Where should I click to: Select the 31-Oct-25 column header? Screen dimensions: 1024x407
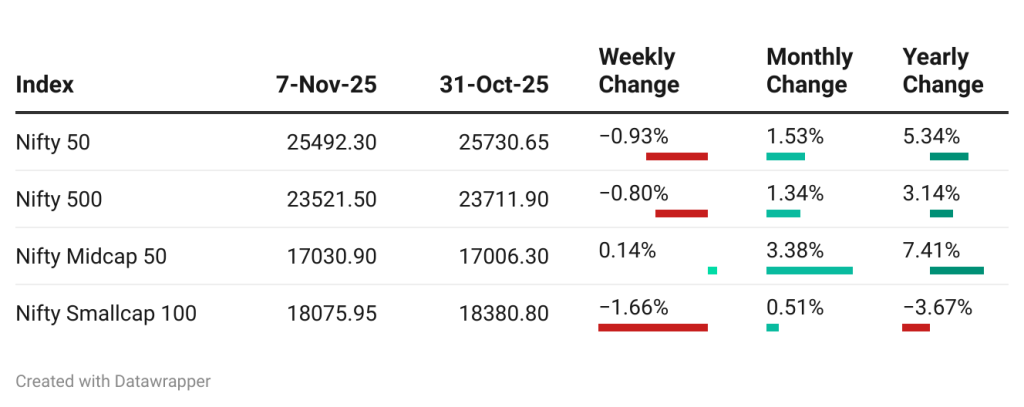click(x=494, y=84)
